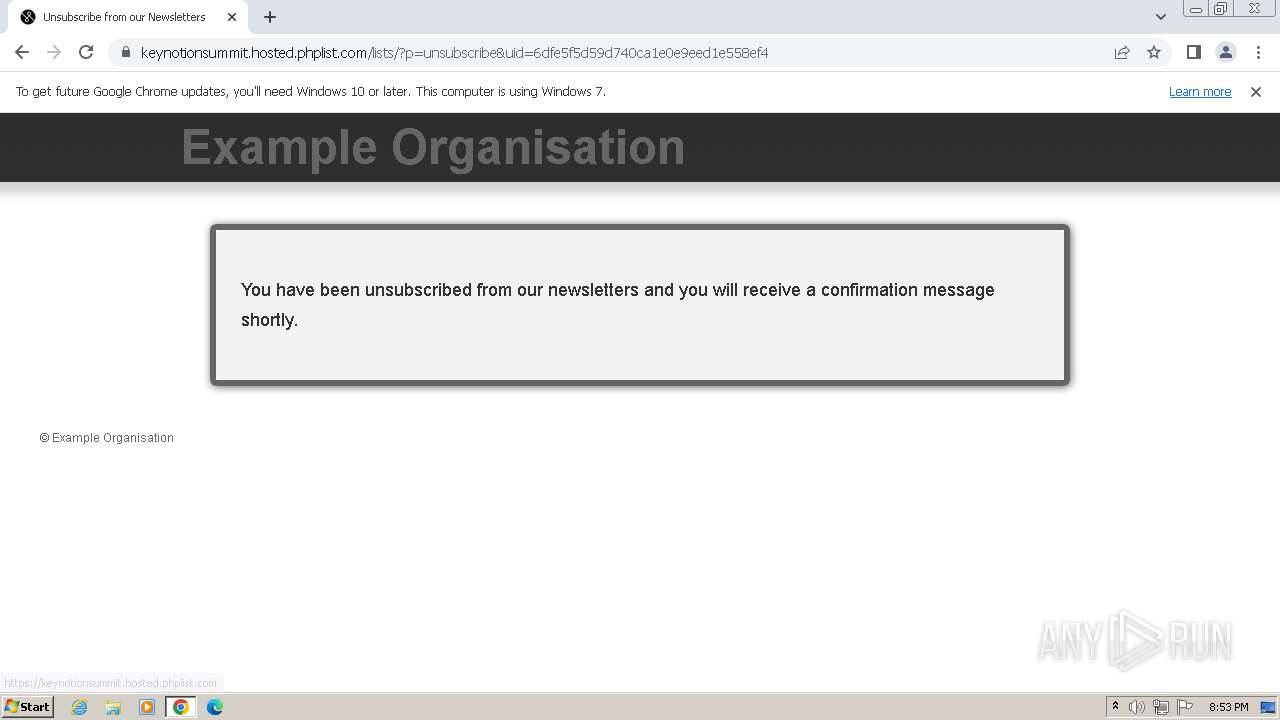The image size is (1280, 720).
Task: Show hidden system tray icons
Action: click(x=1115, y=707)
